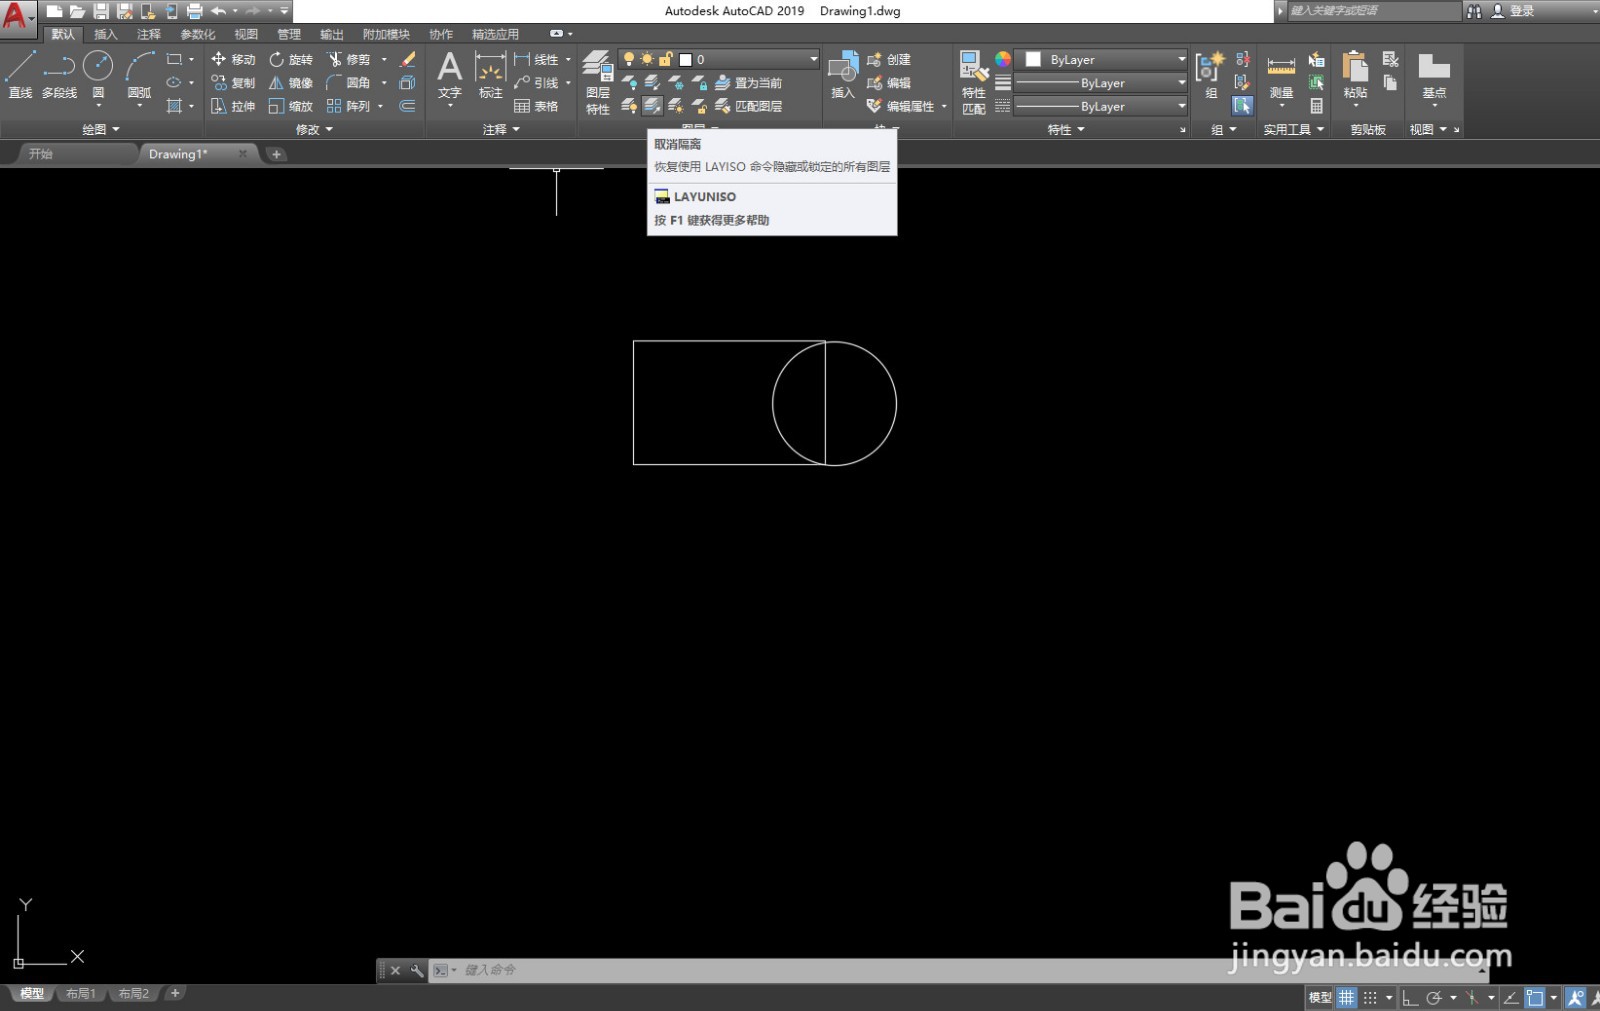Click the Dimension (标注) tool
The width and height of the screenshot is (1600, 1011).
click(490, 75)
